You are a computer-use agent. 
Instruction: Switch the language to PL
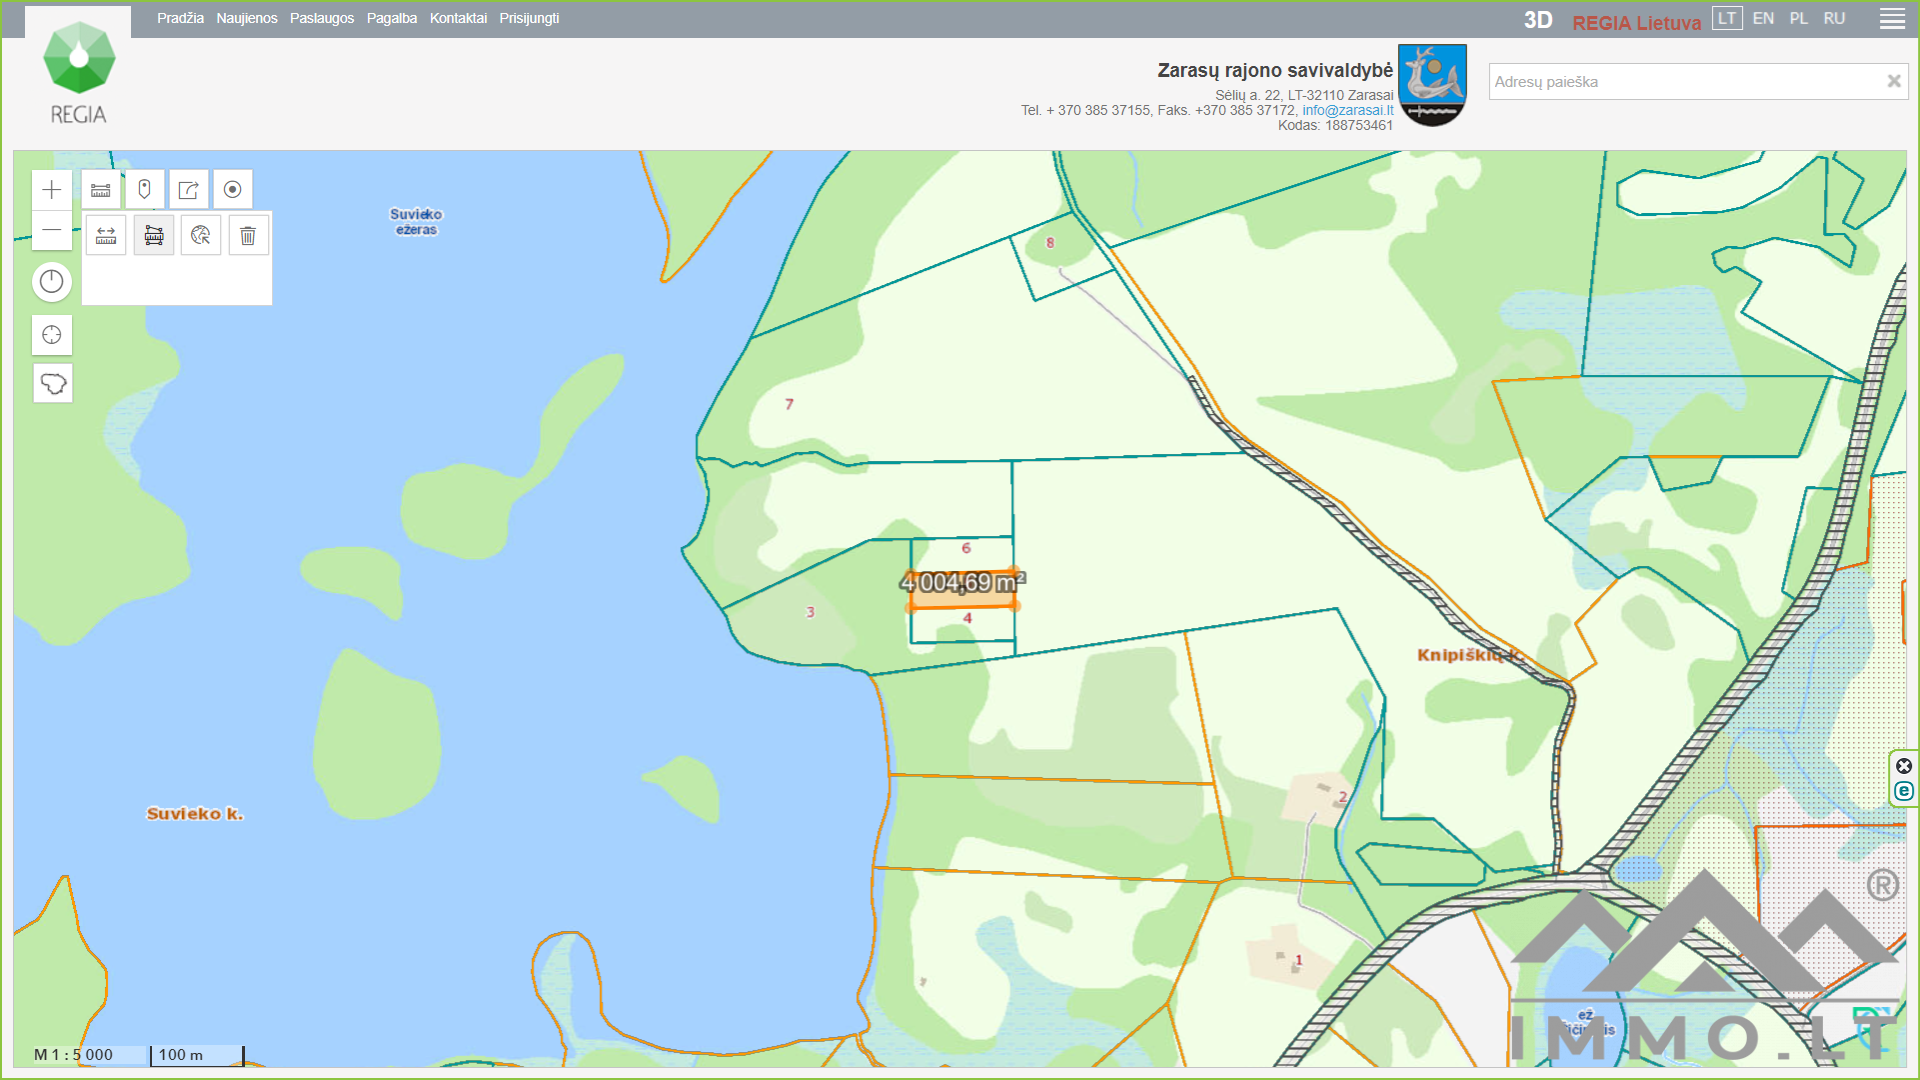[1799, 19]
